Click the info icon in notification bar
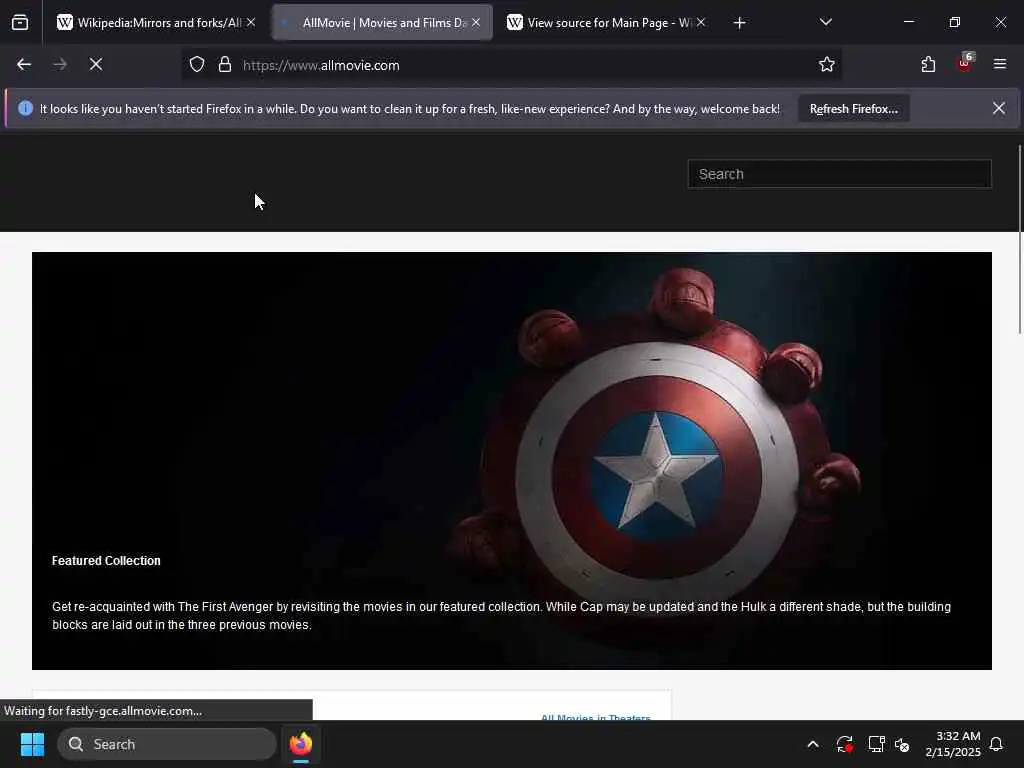The image size is (1024, 768). [x=25, y=108]
